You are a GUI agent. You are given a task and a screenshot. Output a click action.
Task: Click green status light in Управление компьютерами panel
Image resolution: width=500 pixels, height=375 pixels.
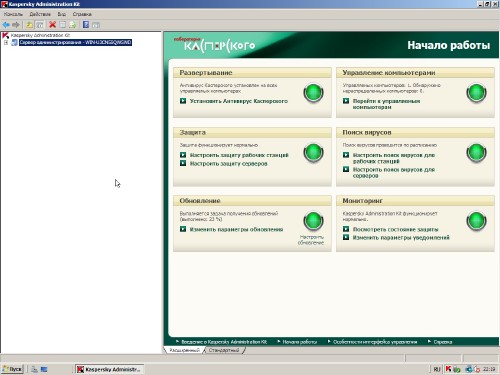[x=476, y=93]
